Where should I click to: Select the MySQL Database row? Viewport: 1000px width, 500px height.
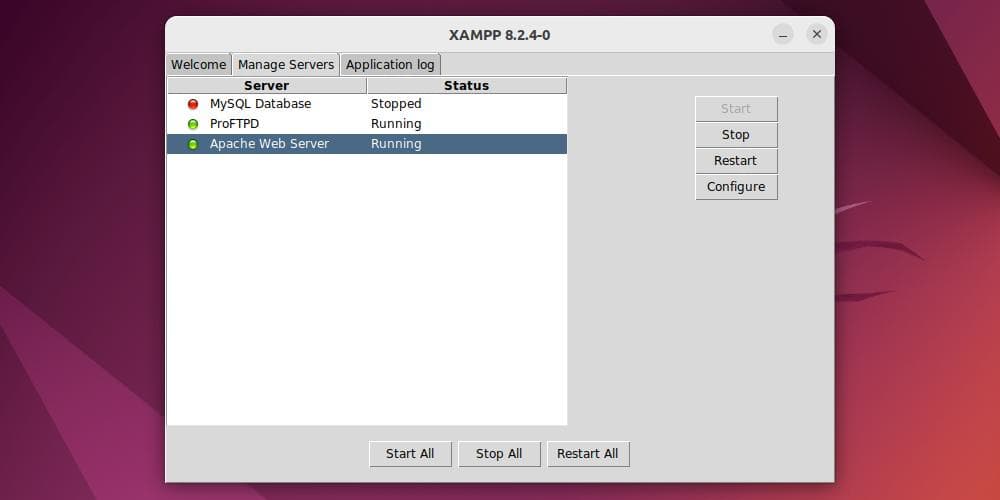click(x=367, y=104)
